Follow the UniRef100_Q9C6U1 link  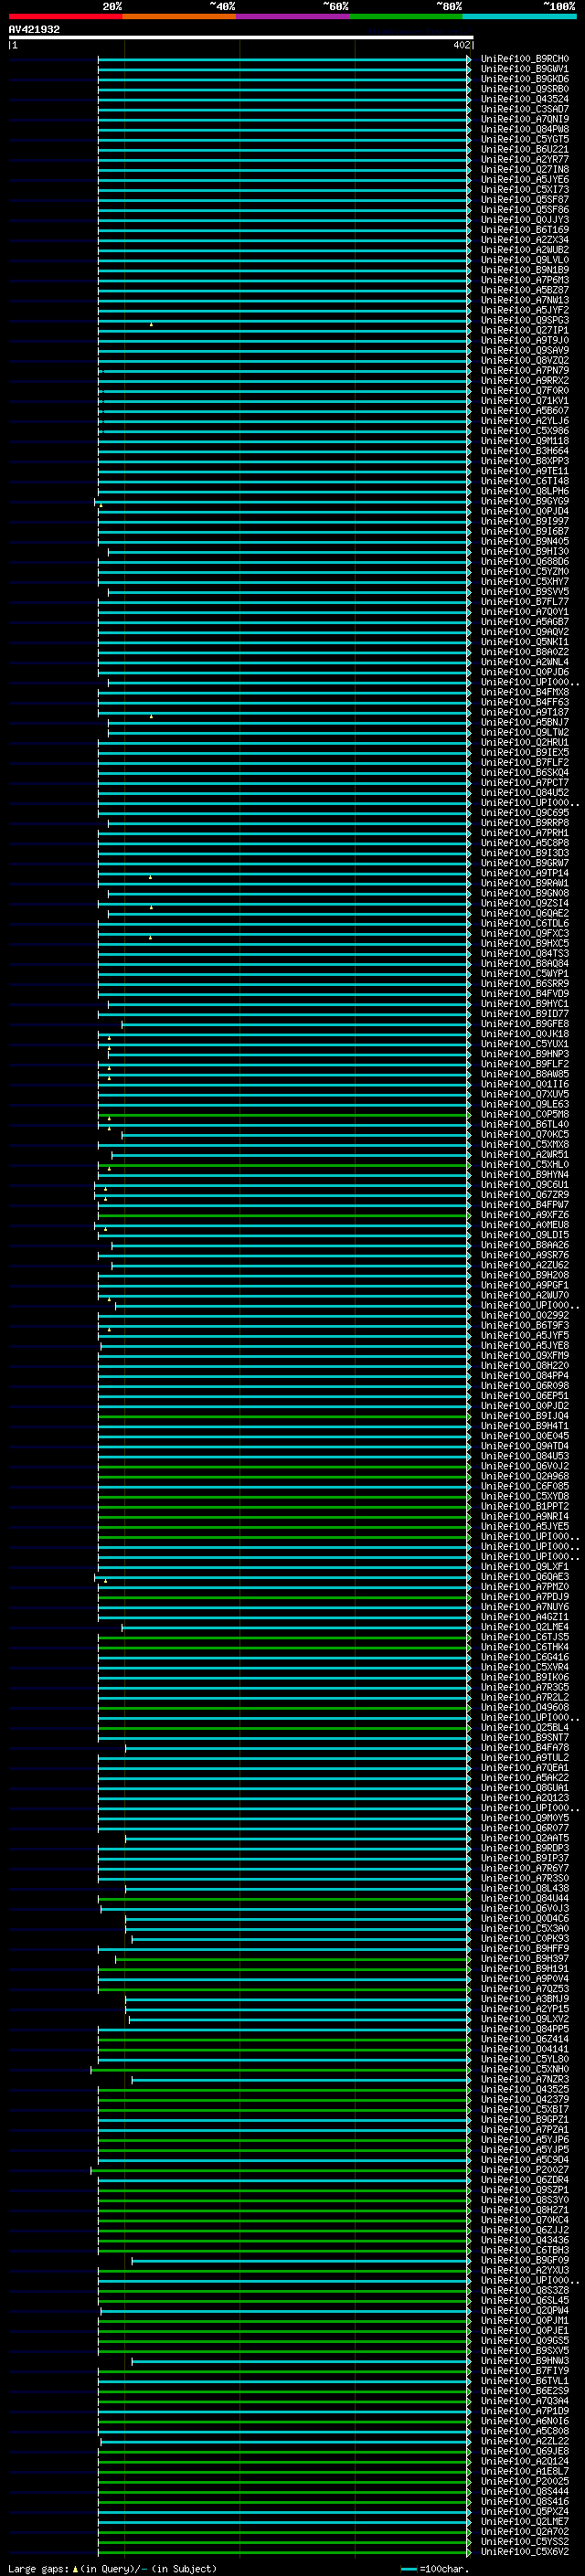[524, 1184]
